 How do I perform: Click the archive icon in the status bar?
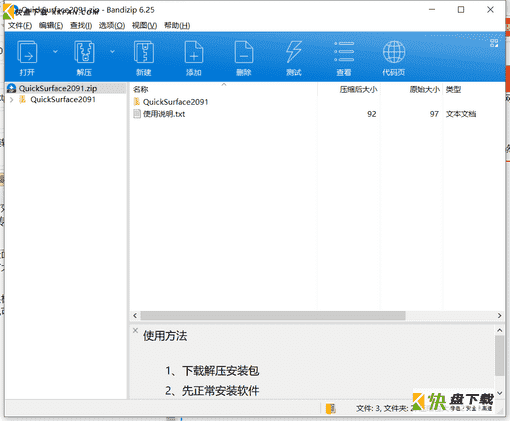pos(331,409)
